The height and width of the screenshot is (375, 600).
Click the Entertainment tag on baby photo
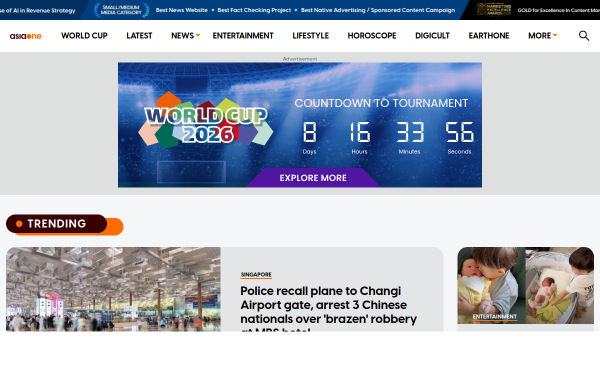[x=495, y=316]
